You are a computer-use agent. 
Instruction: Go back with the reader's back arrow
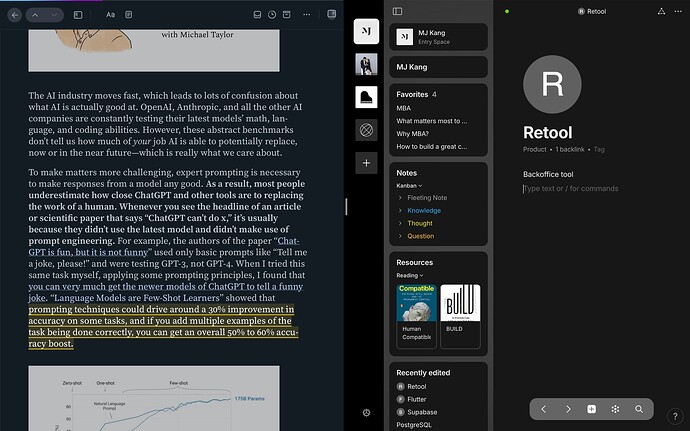(x=15, y=15)
